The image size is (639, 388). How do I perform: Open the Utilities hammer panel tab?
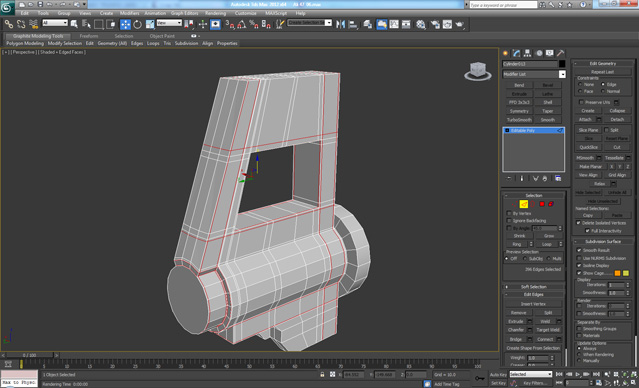561,53
